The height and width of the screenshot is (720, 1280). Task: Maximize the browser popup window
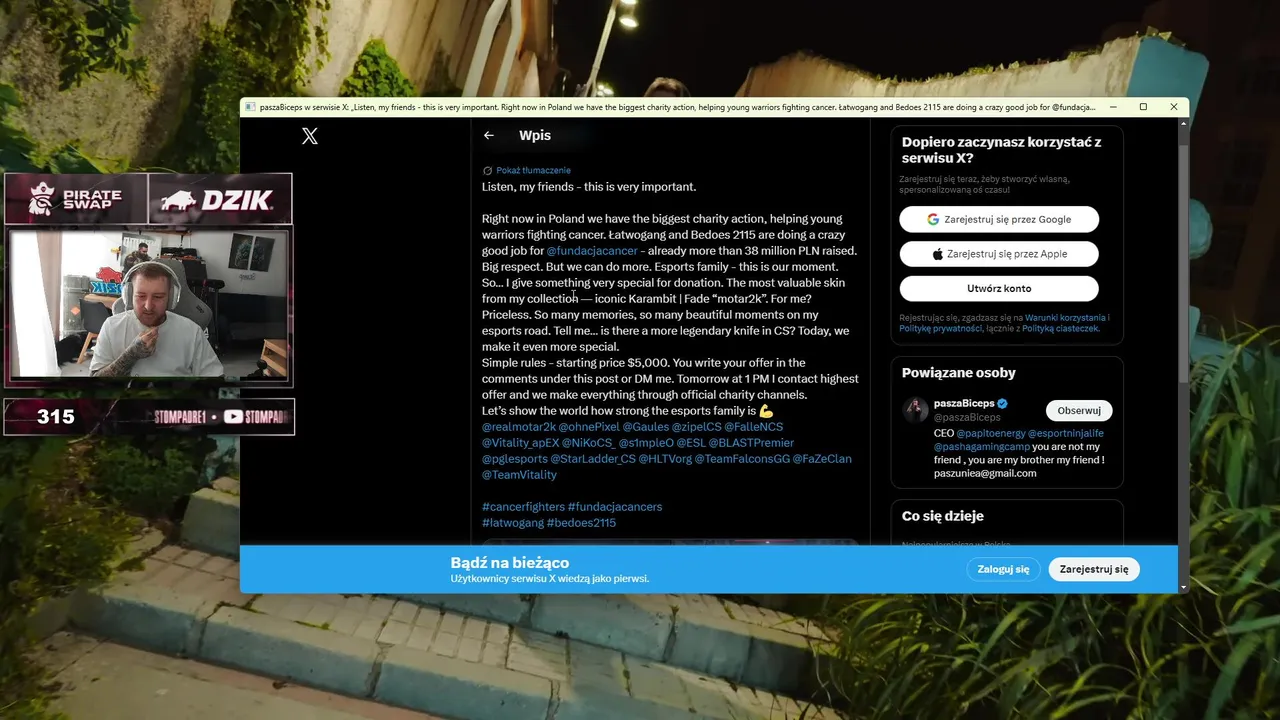[x=1143, y=107]
